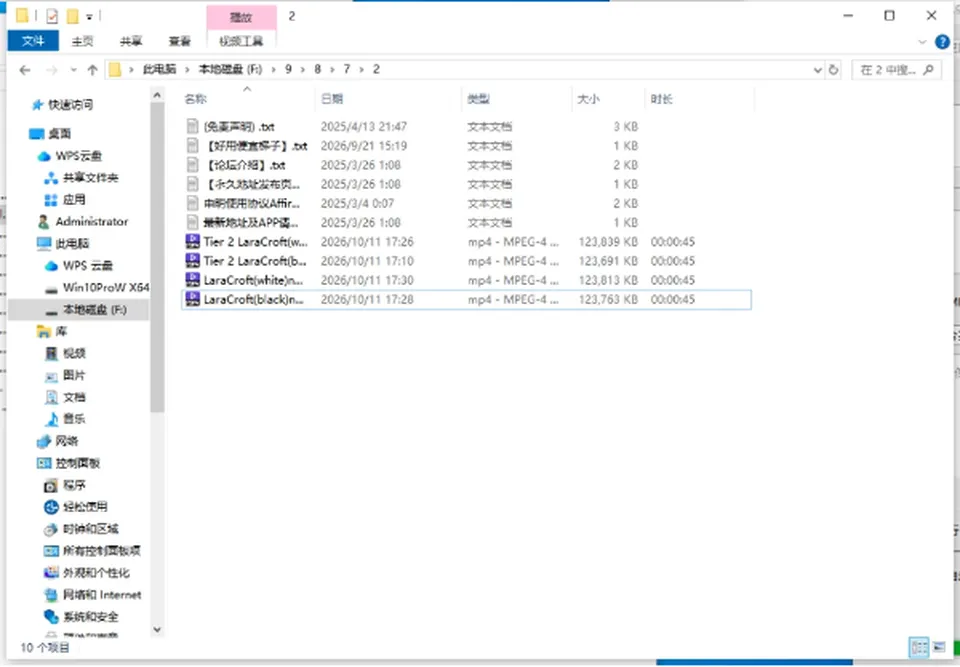960x667 pixels.
Task: Click the search box for folder 2
Action: pyautogui.click(x=896, y=70)
